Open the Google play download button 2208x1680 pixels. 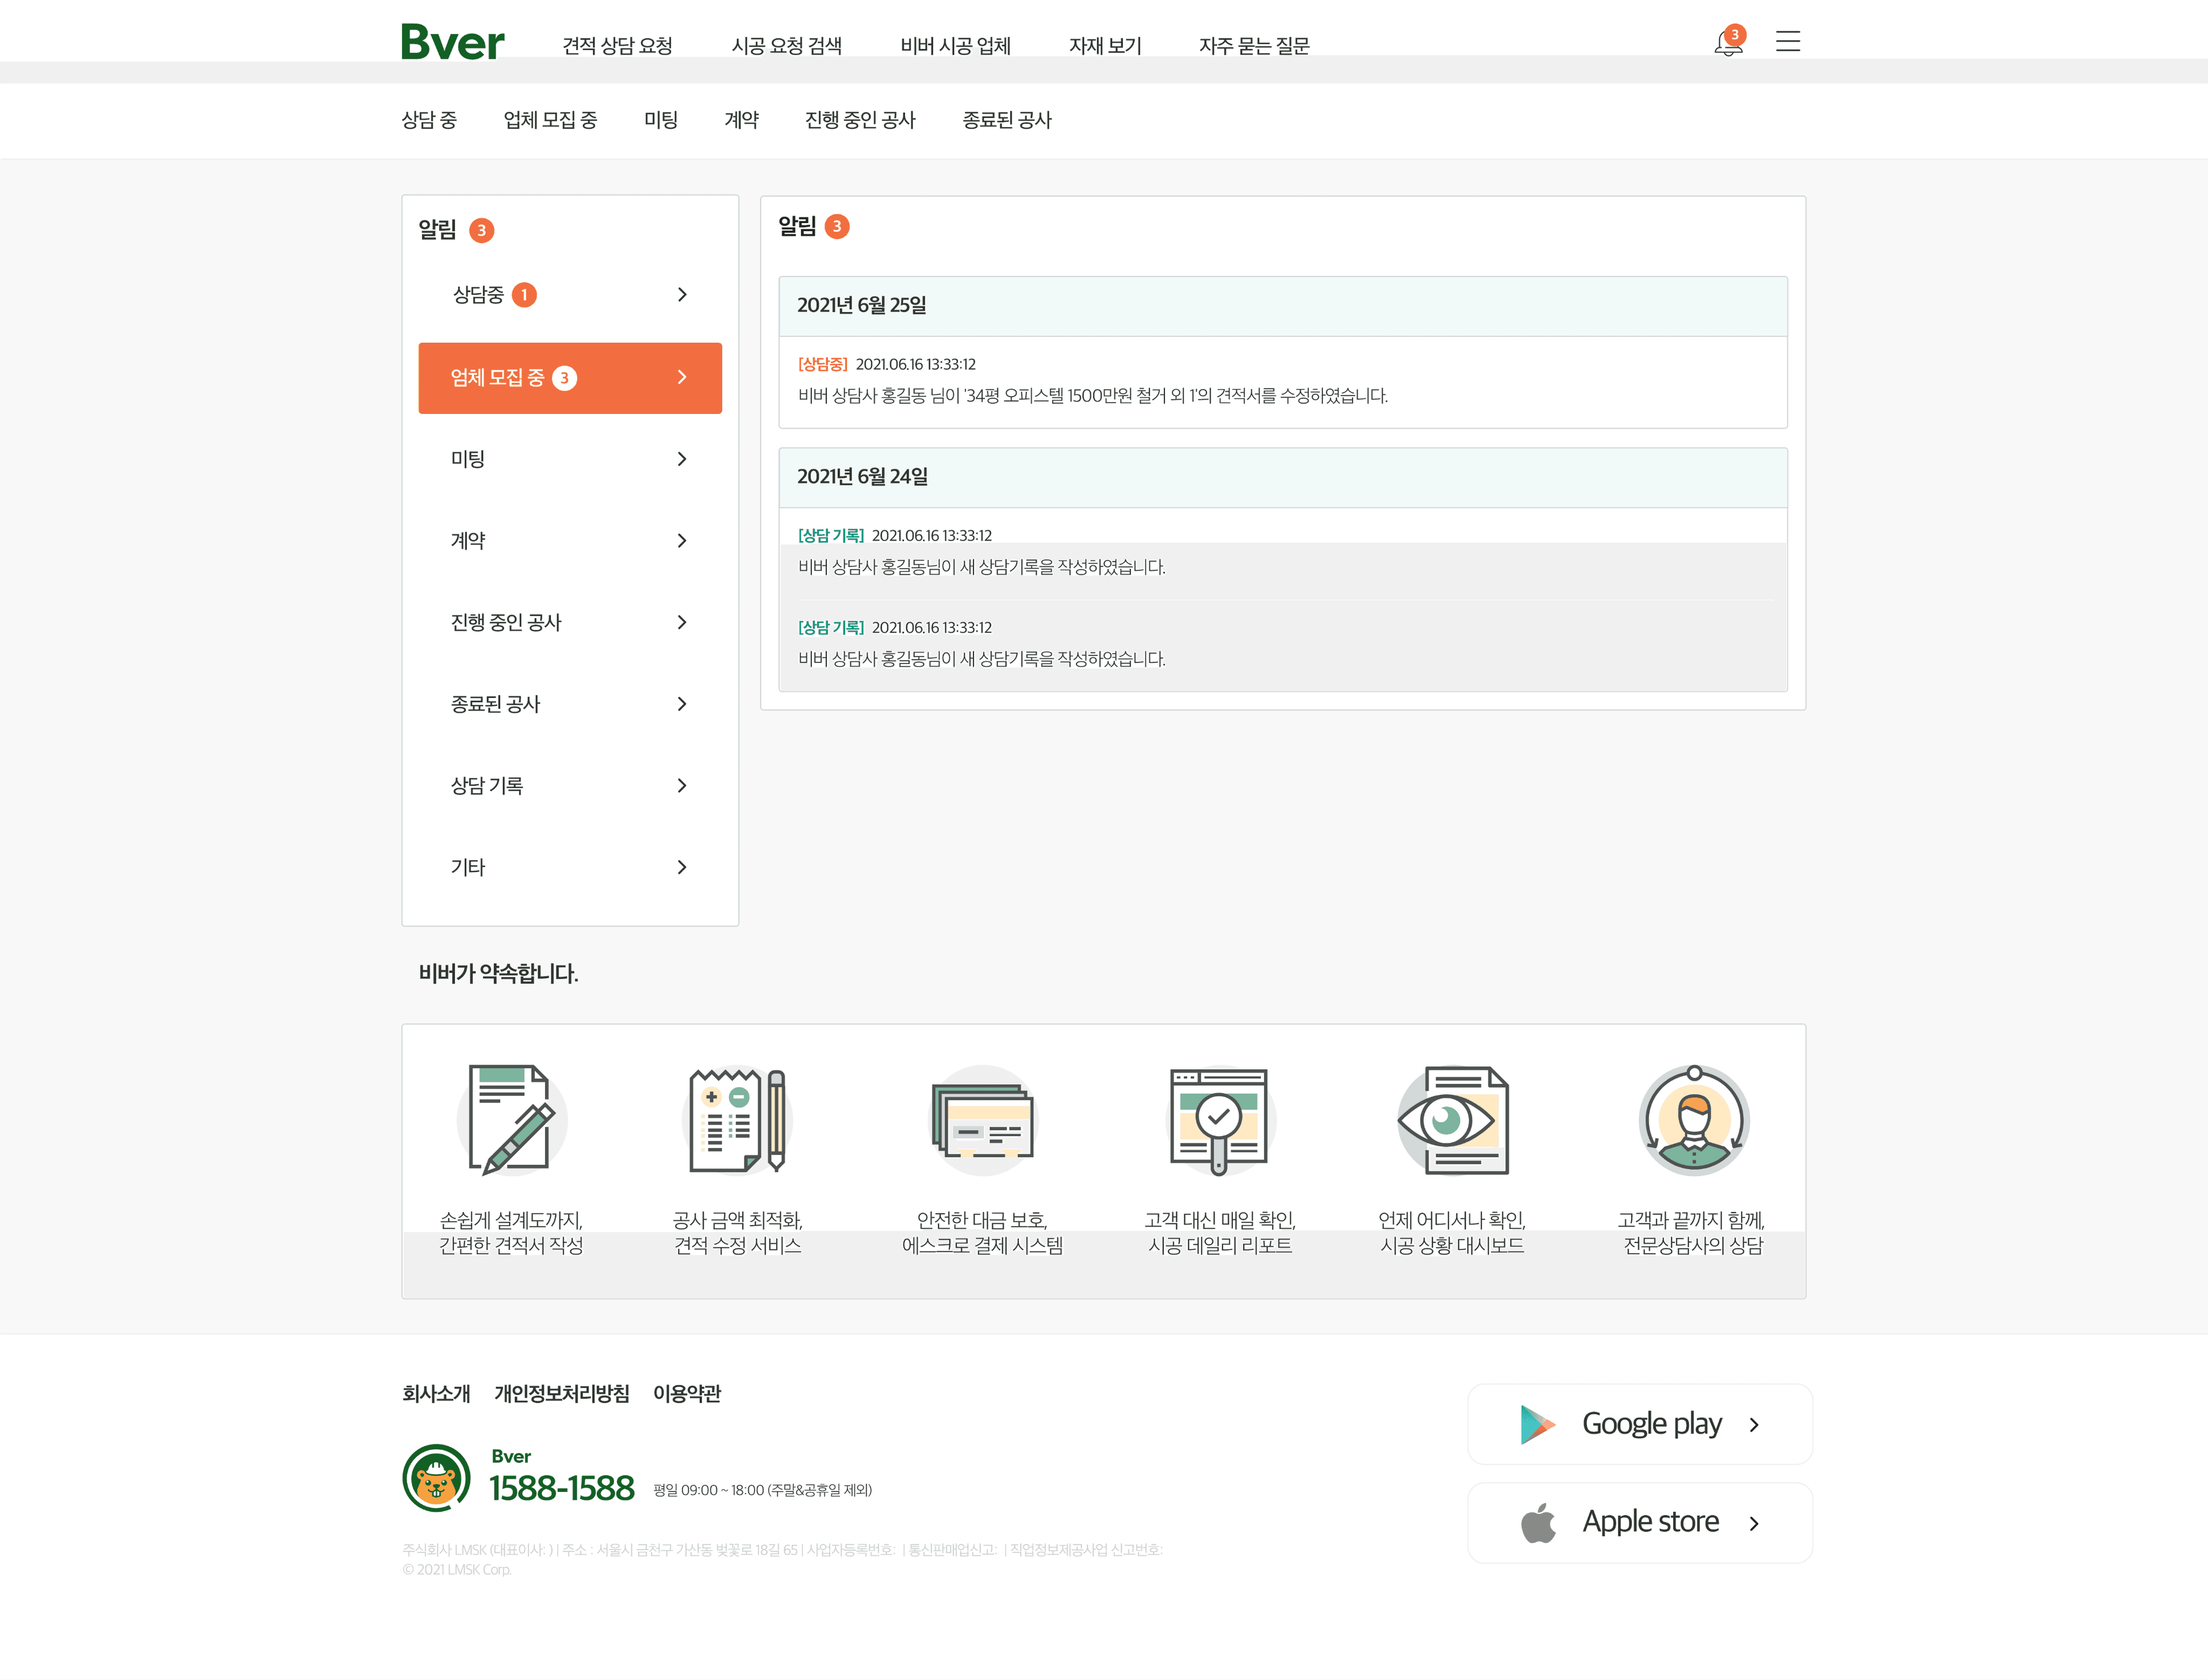[1639, 1424]
